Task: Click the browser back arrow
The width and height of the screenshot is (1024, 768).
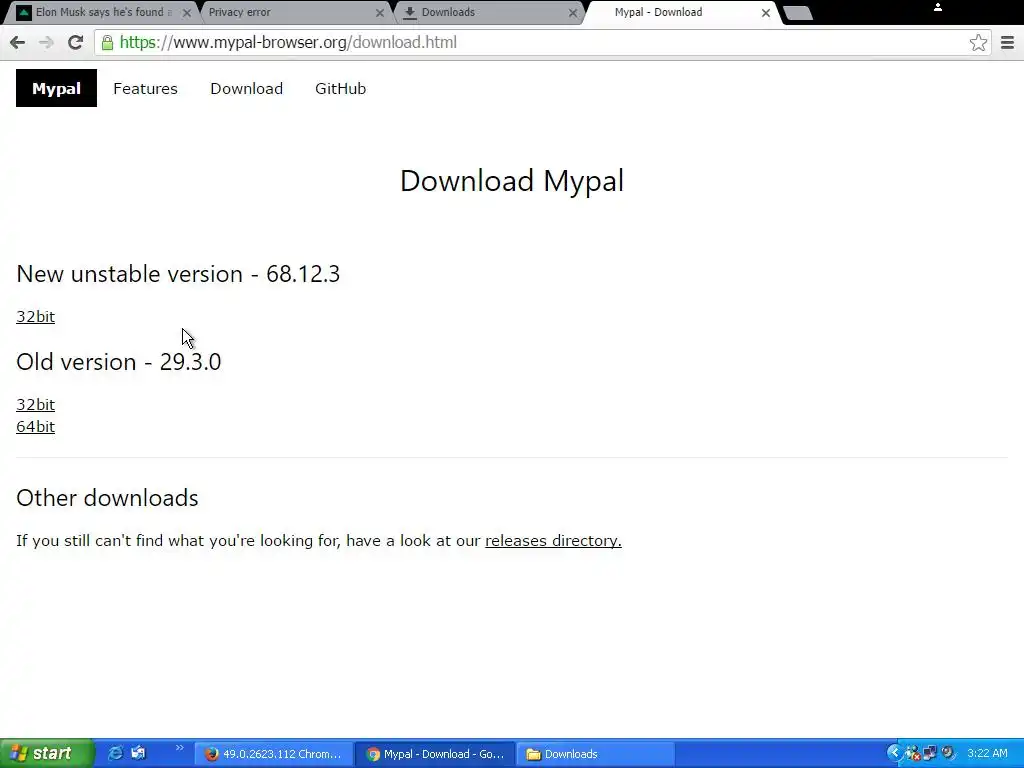Action: pos(18,42)
